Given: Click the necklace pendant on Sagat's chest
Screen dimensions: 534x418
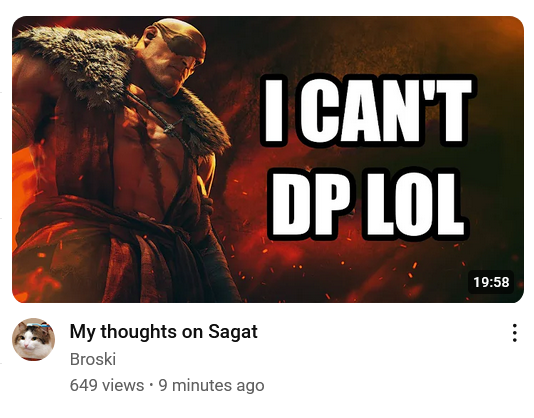Looking at the screenshot, I should 169,127.
